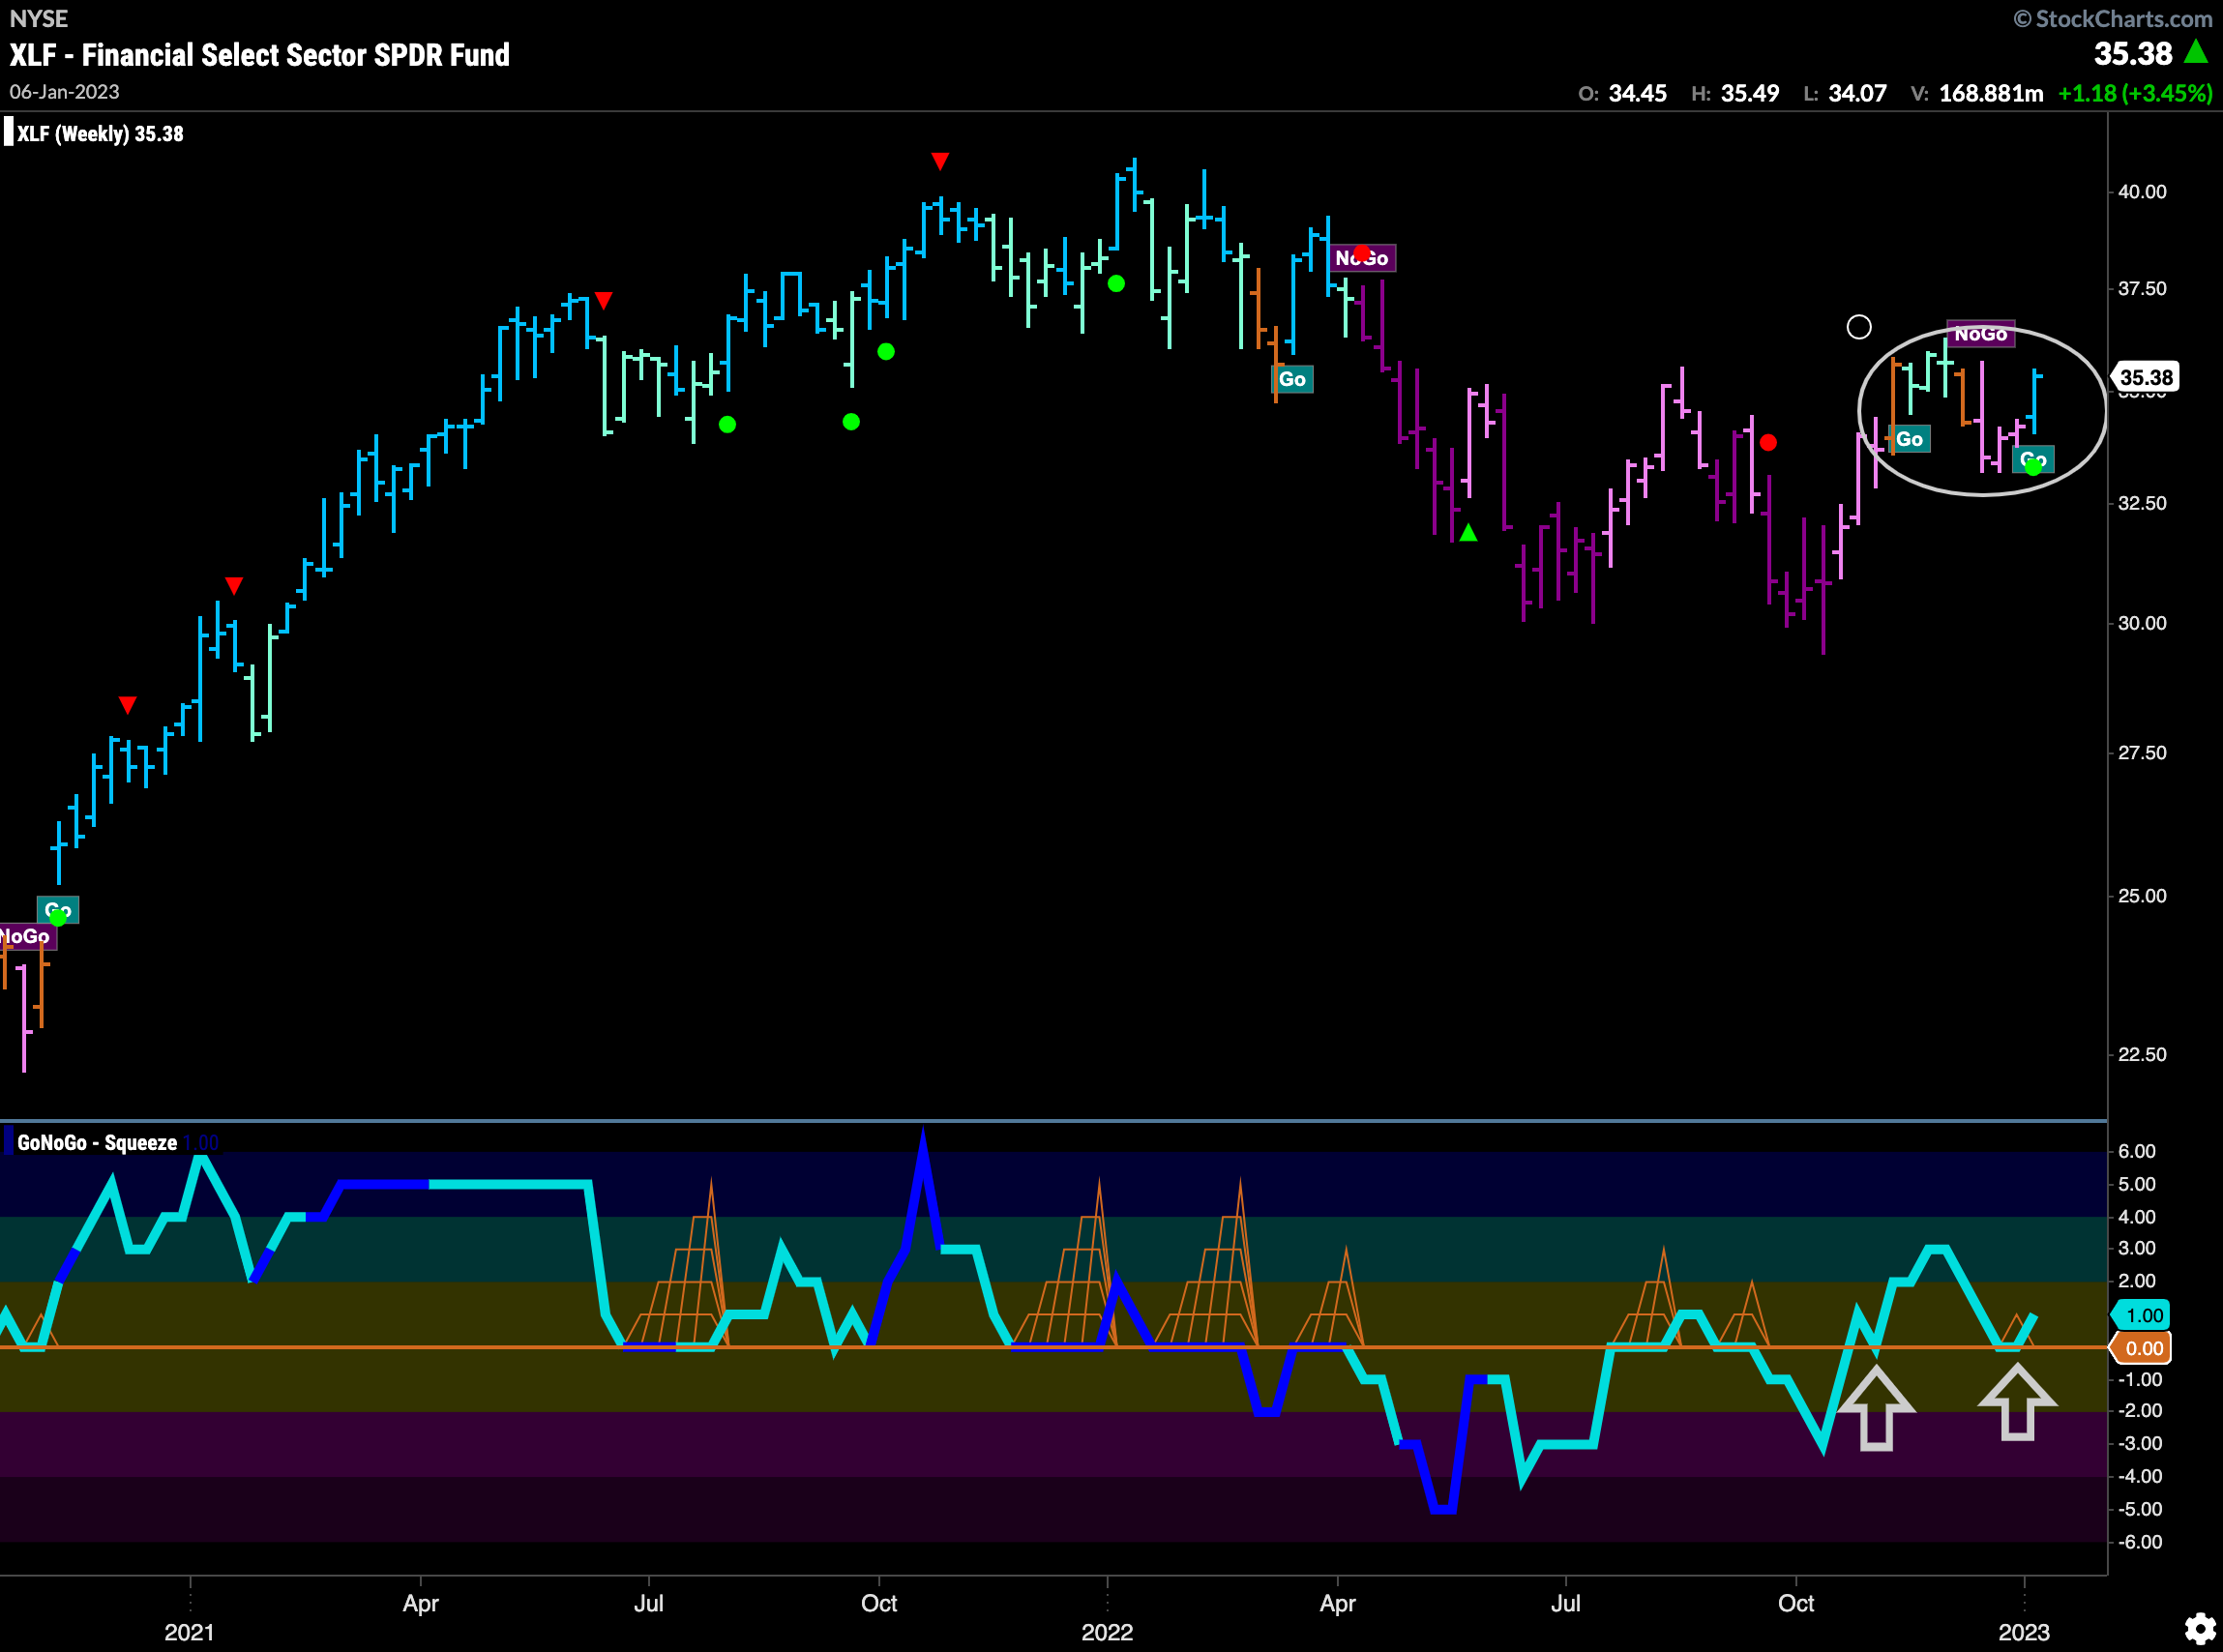Click the 40.00 price axis label
This screenshot has height=1652, width=2223.
point(2142,192)
